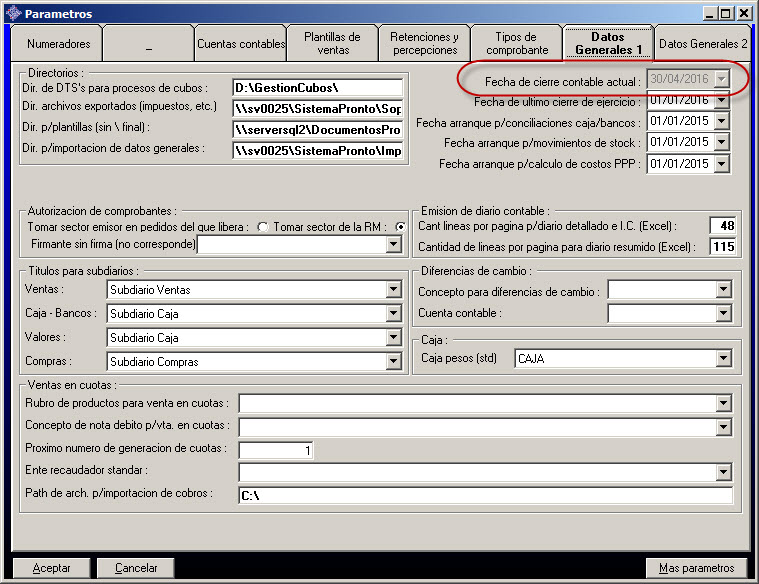Open 'Fecha de ultimo cierre de ejercicio' date dropdown

tap(722, 100)
